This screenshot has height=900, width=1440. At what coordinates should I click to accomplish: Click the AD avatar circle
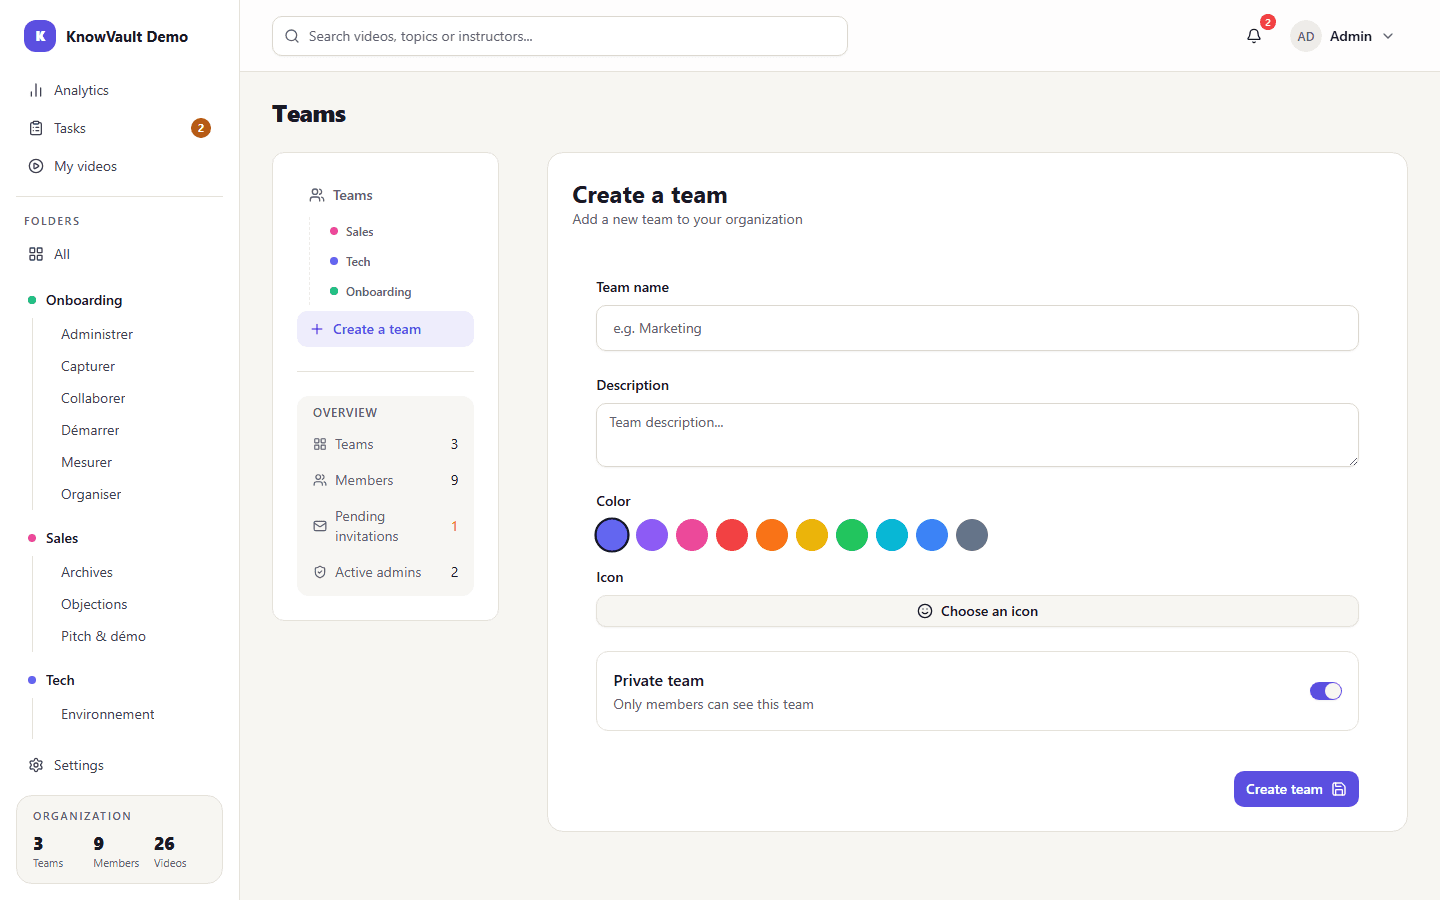1306,36
